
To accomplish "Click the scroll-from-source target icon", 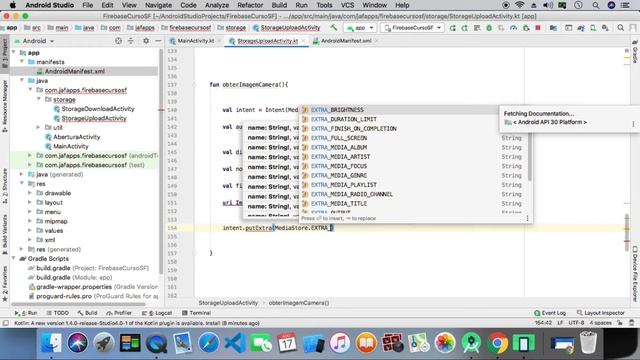I will (x=118, y=41).
